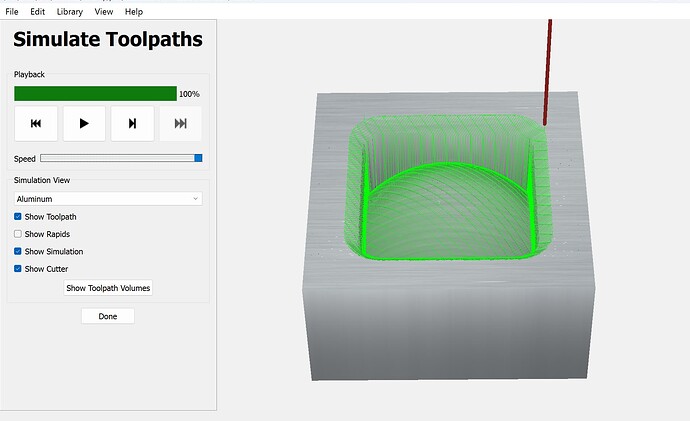
Task: Toggle the Show Cutter checkbox
Action: click(x=18, y=269)
